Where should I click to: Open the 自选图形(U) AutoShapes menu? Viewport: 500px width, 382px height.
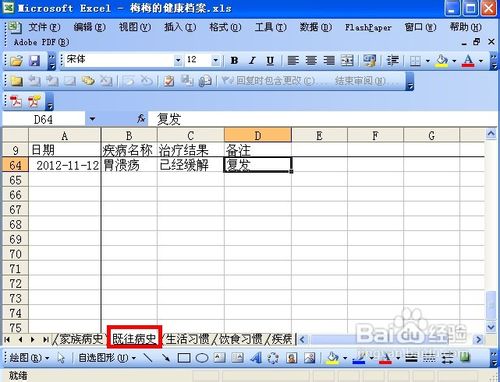[x=107, y=358]
